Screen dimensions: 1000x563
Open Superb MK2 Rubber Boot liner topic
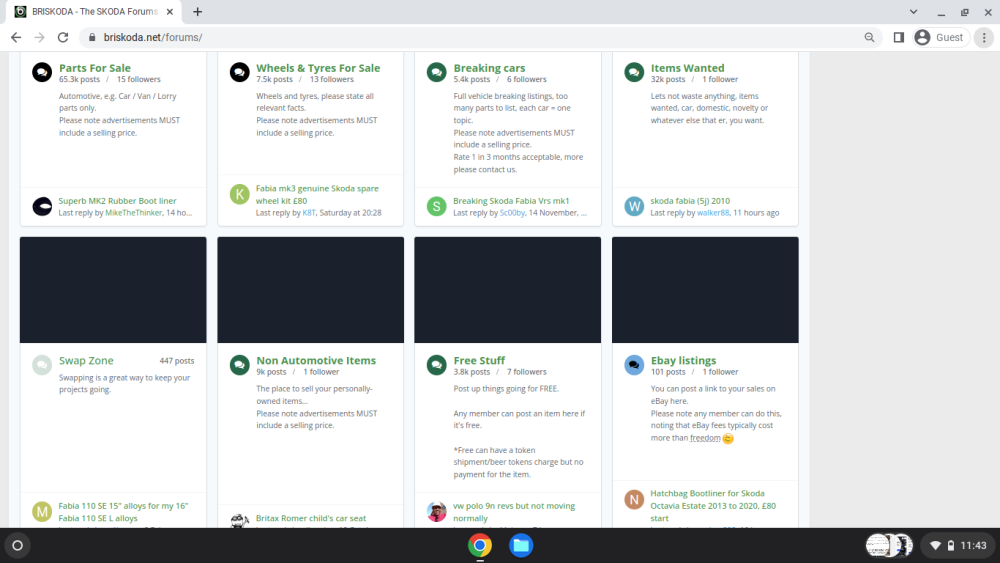(x=117, y=200)
